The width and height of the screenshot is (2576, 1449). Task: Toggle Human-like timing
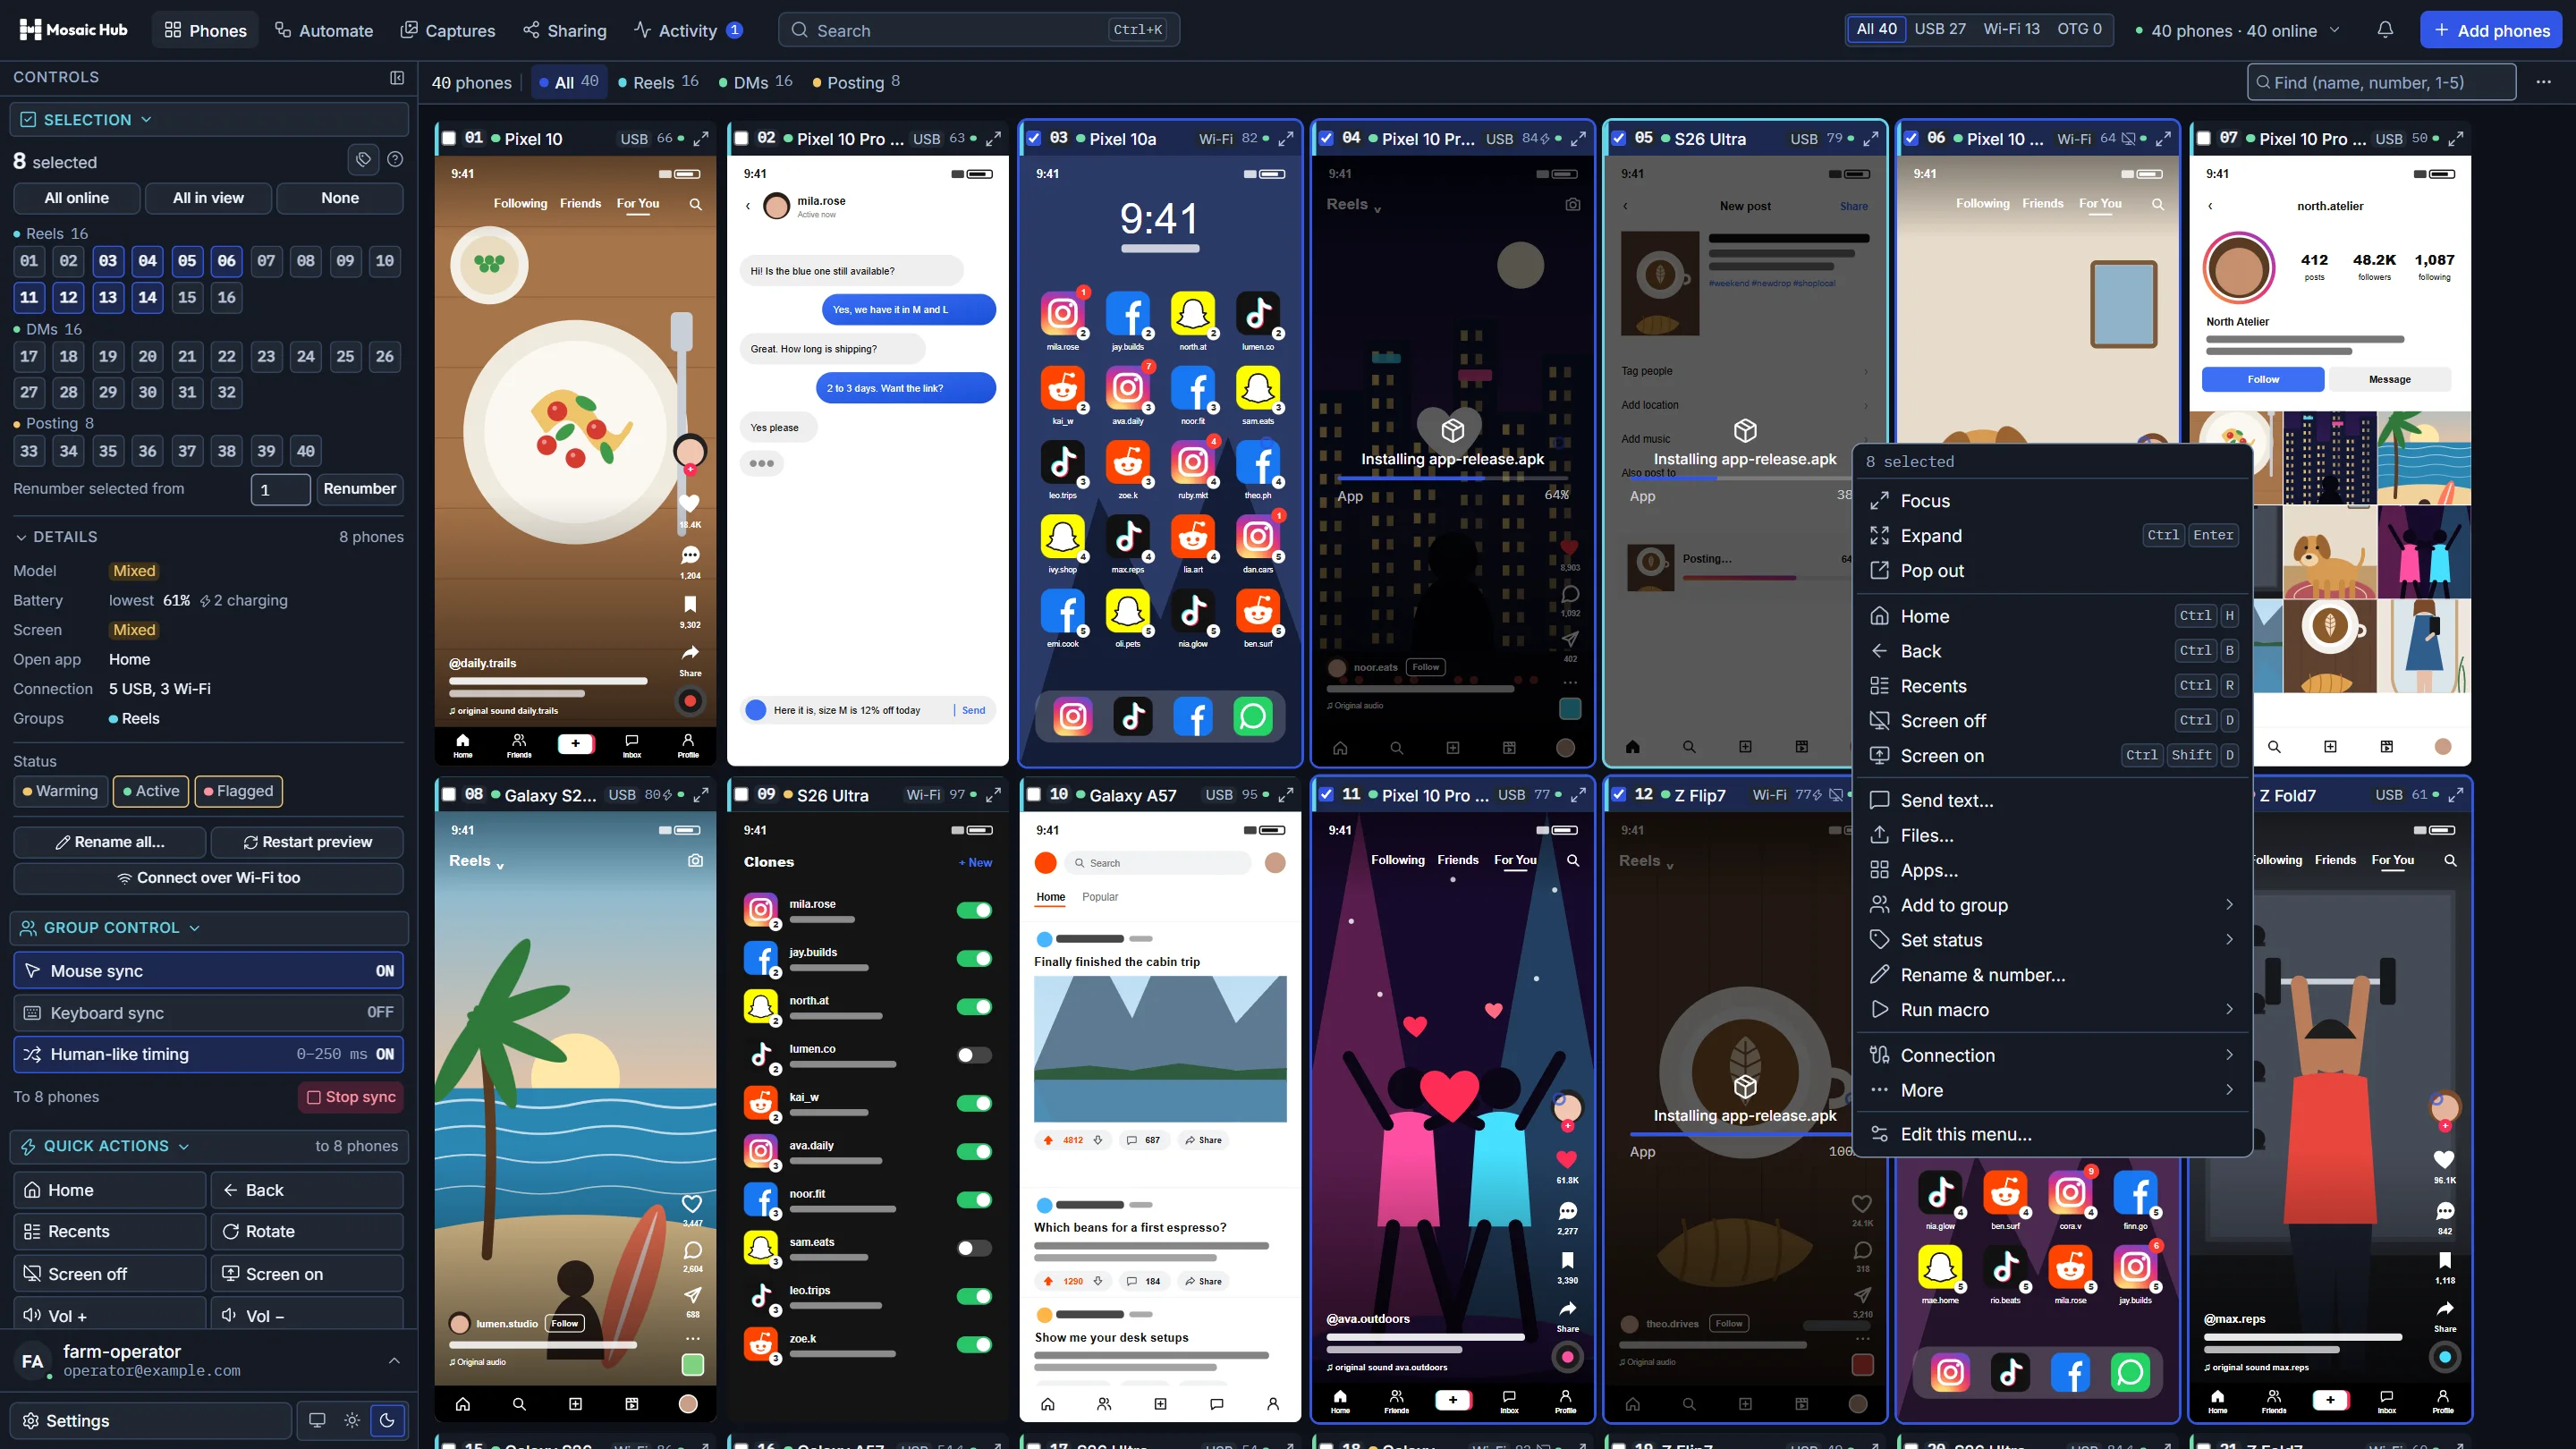click(x=208, y=1054)
